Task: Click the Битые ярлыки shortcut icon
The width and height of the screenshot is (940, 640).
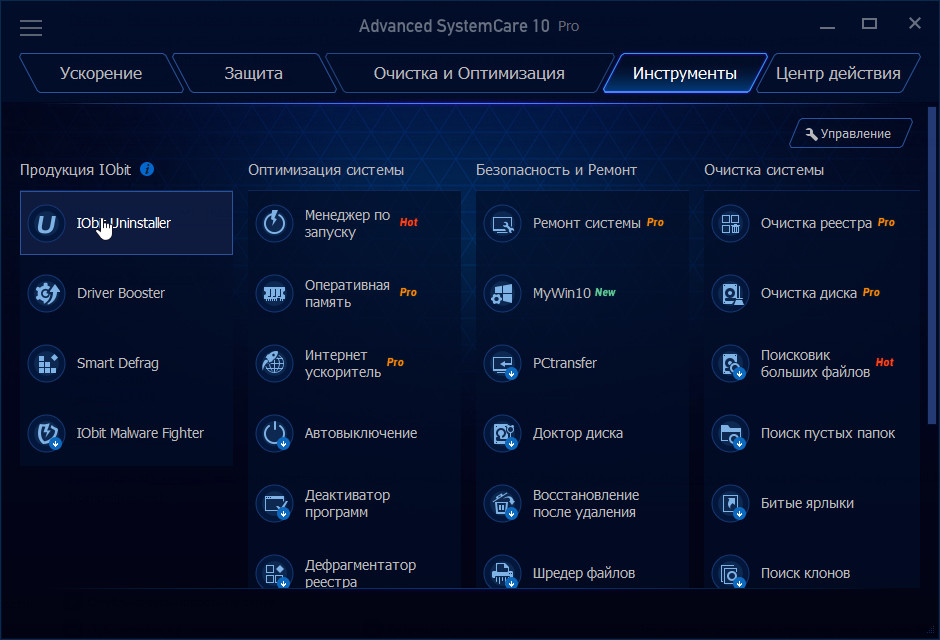Action: point(730,503)
